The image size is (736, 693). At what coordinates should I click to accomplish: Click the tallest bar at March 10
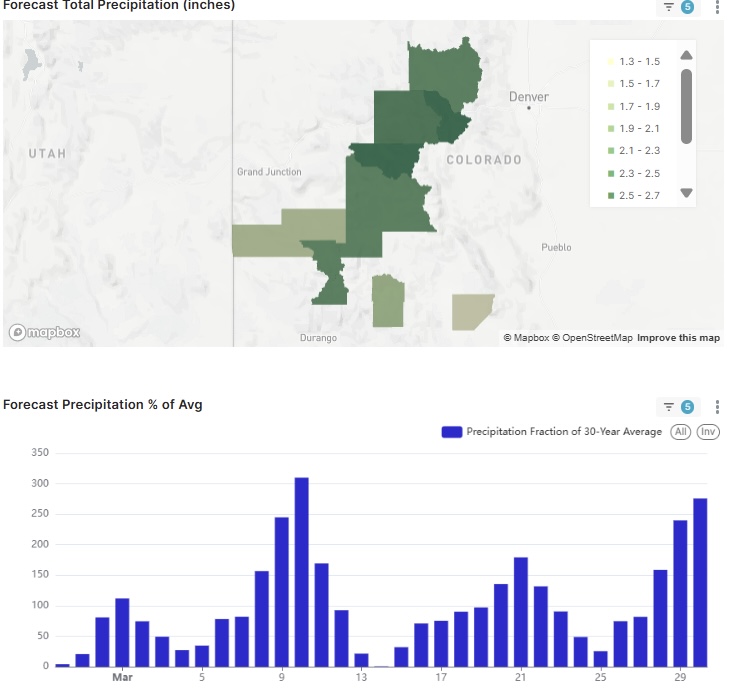click(x=301, y=572)
